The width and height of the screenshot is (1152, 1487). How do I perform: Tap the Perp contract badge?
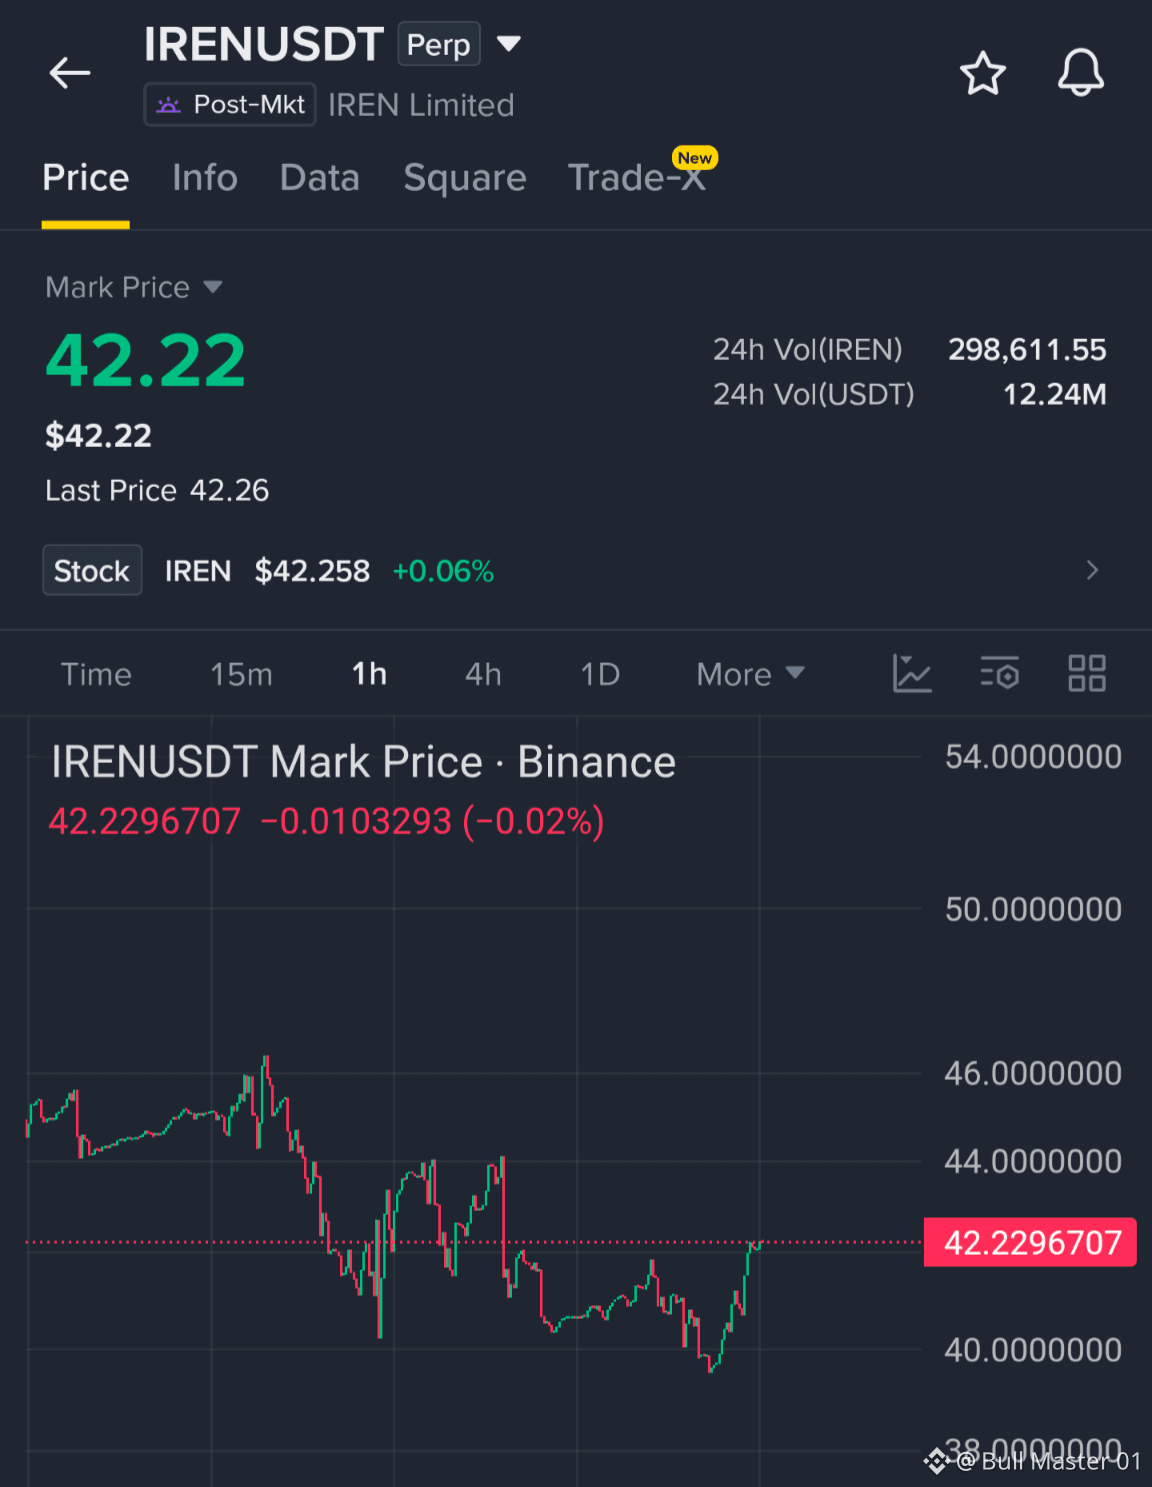click(439, 44)
